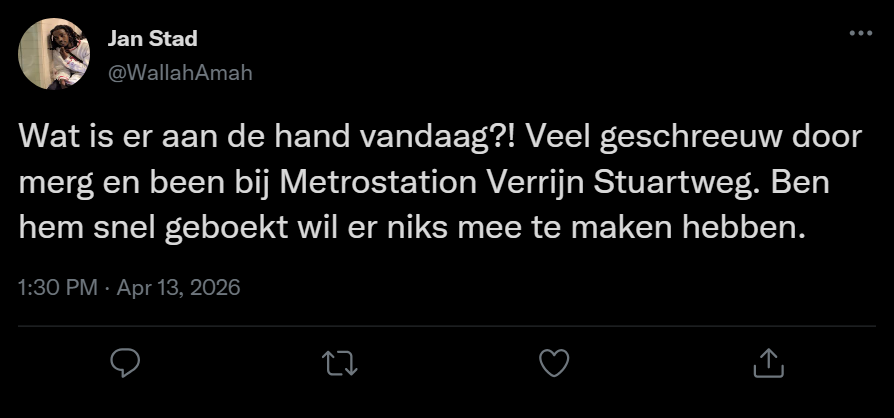This screenshot has height=418, width=894.
Task: Open the three-dot more options menu
Action: coord(859,33)
